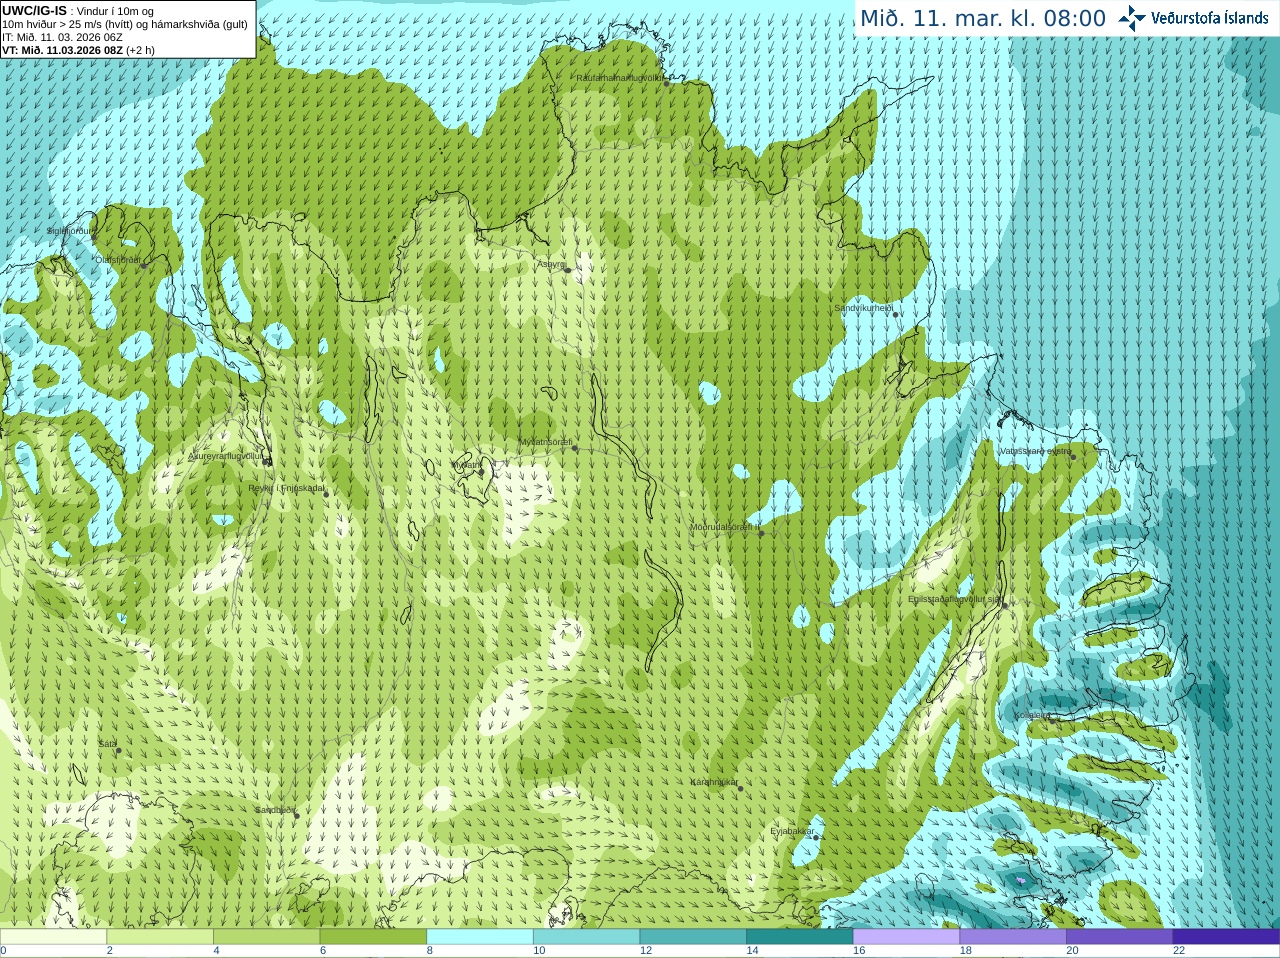Click the 'Egilsstaðaflugvöllur sjálf.' station label
The height and width of the screenshot is (958, 1280).
click(958, 599)
